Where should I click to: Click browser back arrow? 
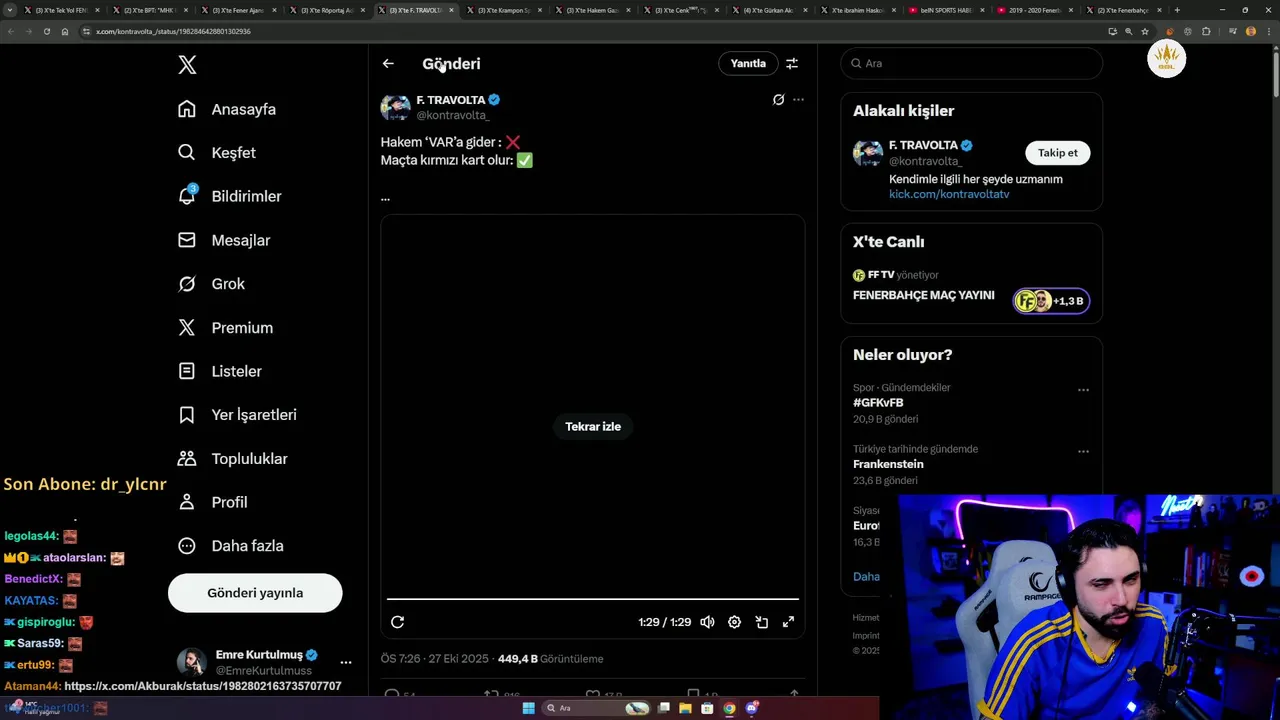10,31
